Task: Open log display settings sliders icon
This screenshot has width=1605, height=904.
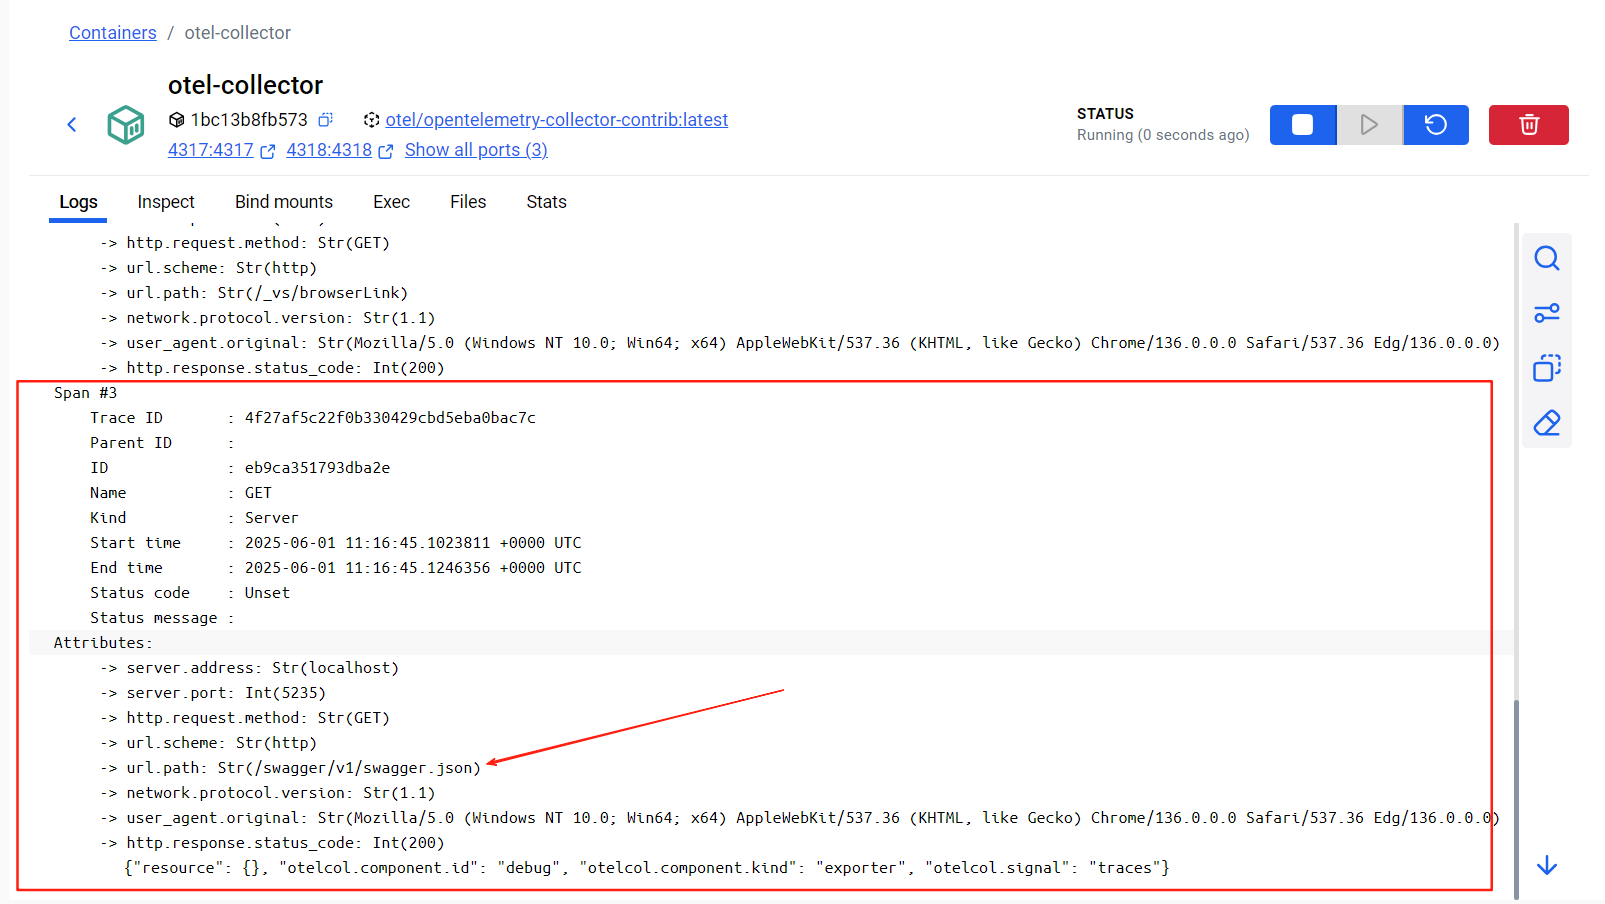Action: coord(1547,314)
